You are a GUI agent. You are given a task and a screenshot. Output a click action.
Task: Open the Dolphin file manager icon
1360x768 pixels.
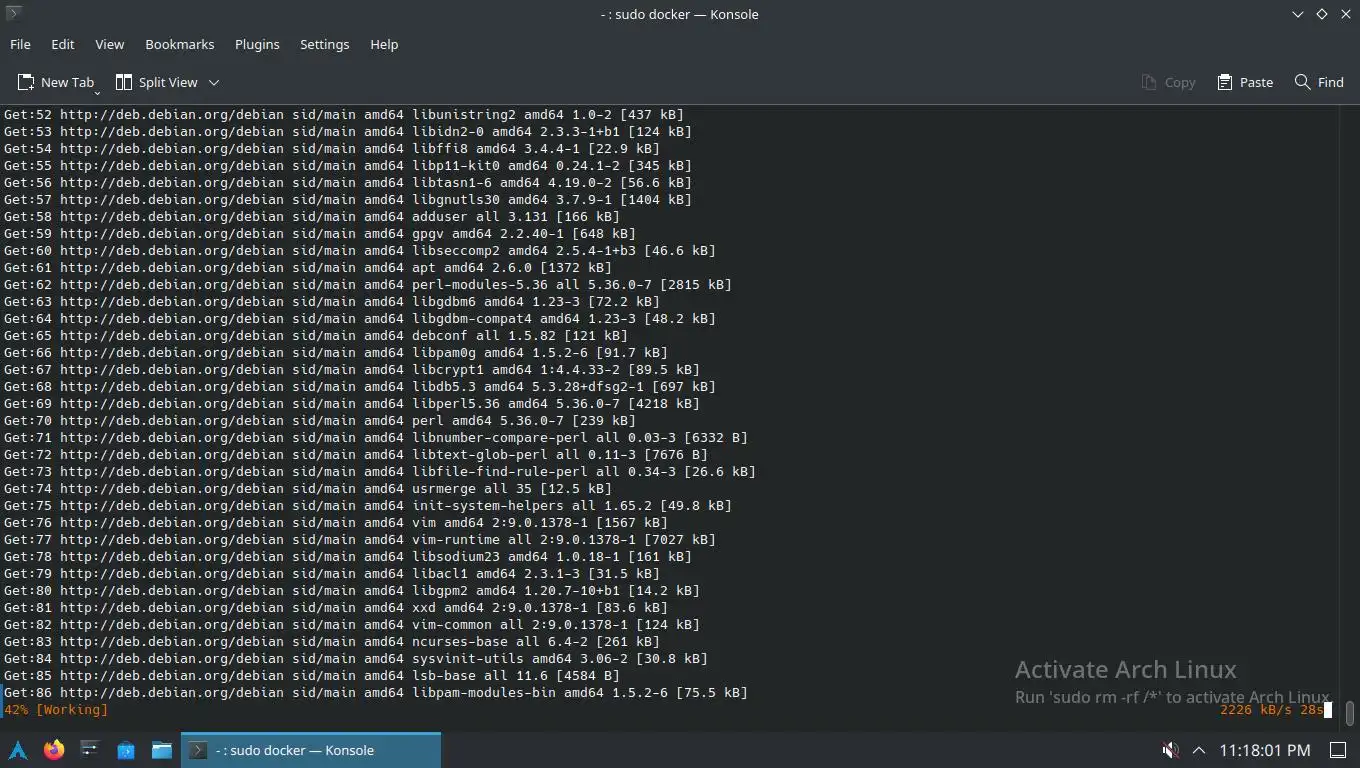pyautogui.click(x=162, y=750)
